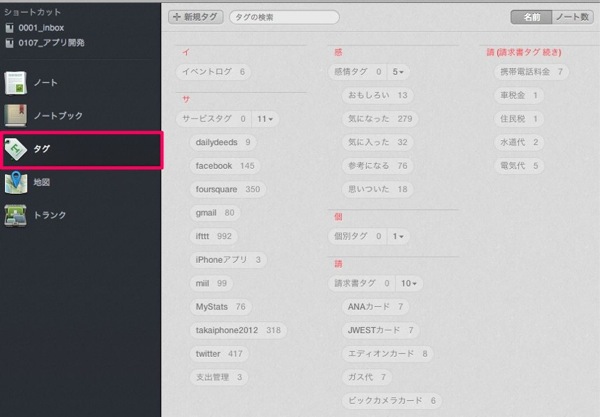600x417 pixels.
Task: Open the Atlas map icon
Action: pos(16,182)
